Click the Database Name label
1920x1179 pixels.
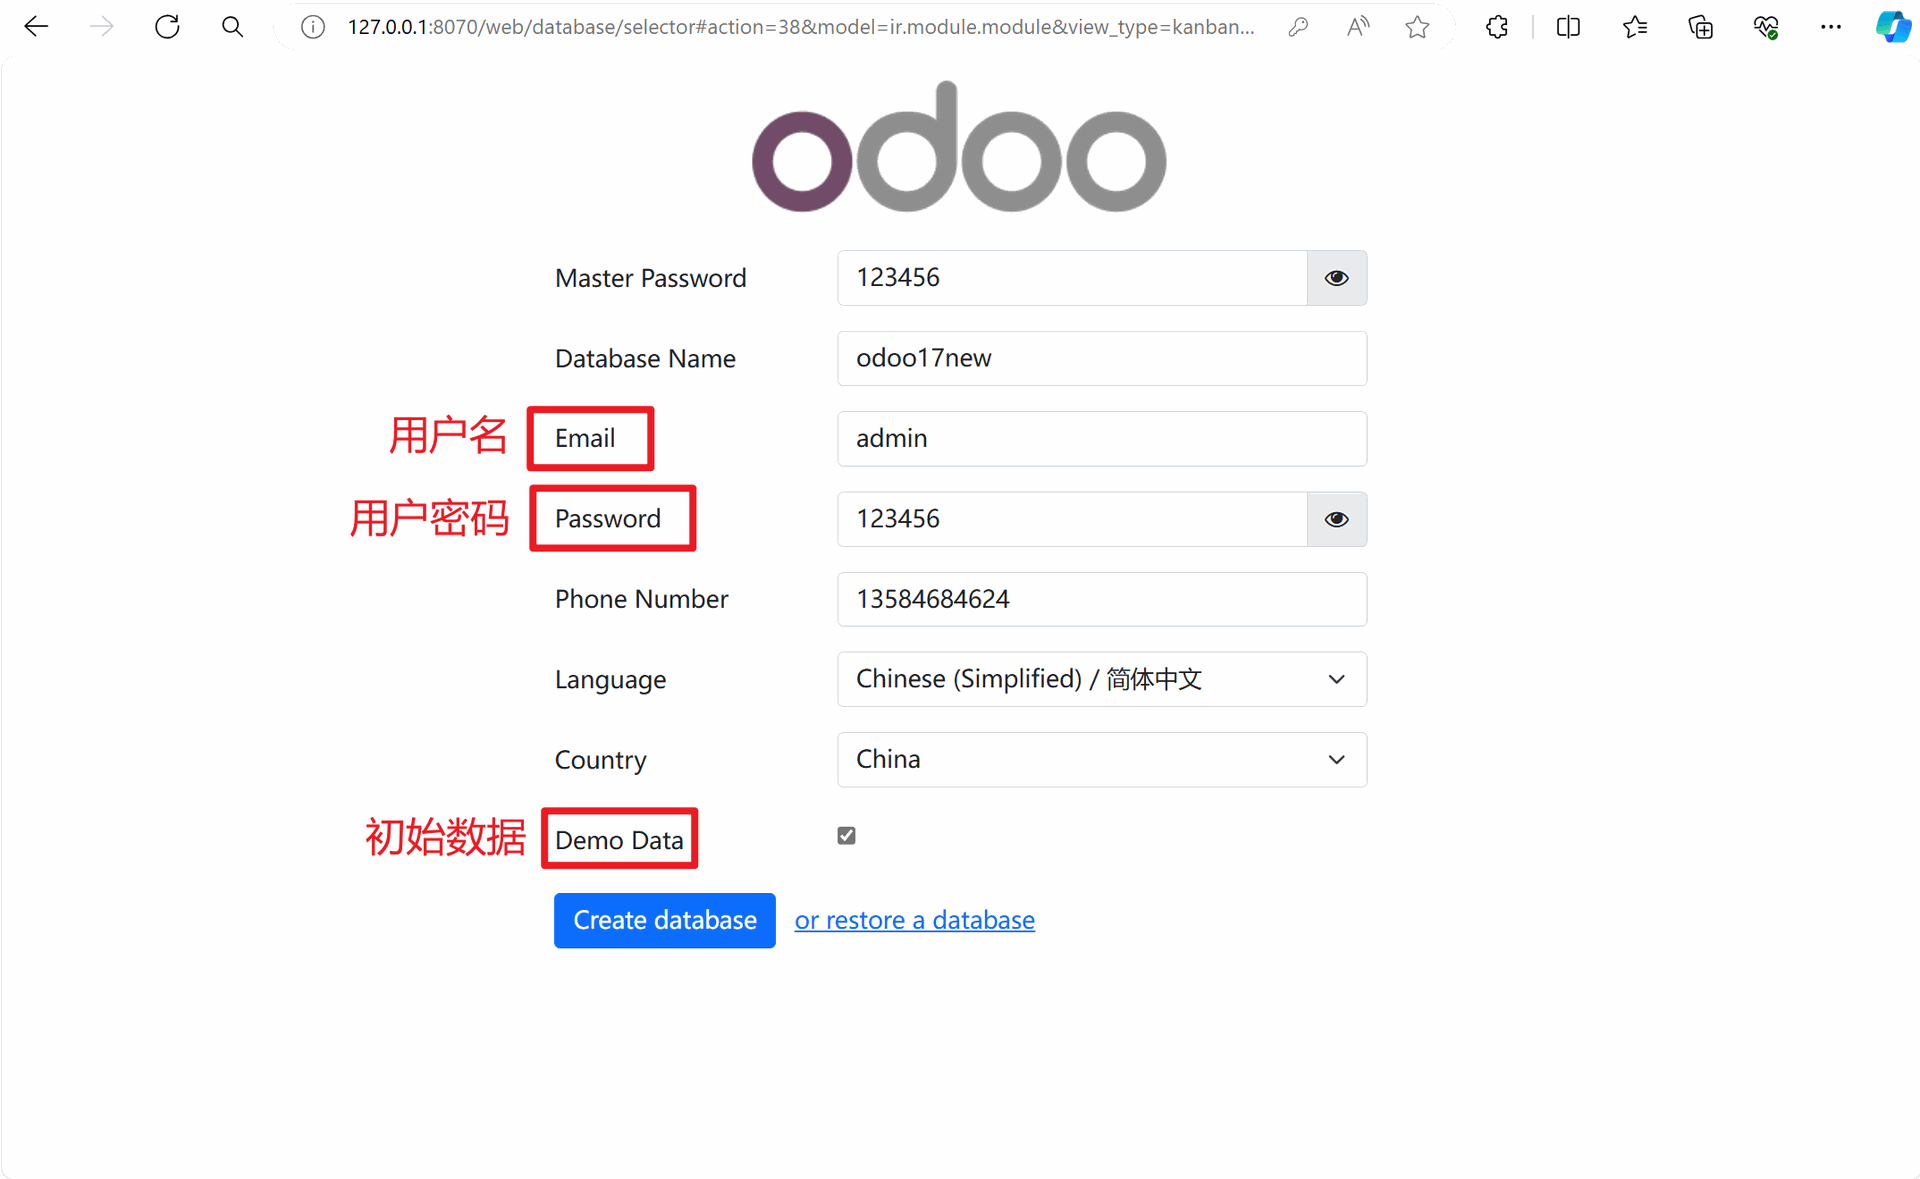pos(645,358)
